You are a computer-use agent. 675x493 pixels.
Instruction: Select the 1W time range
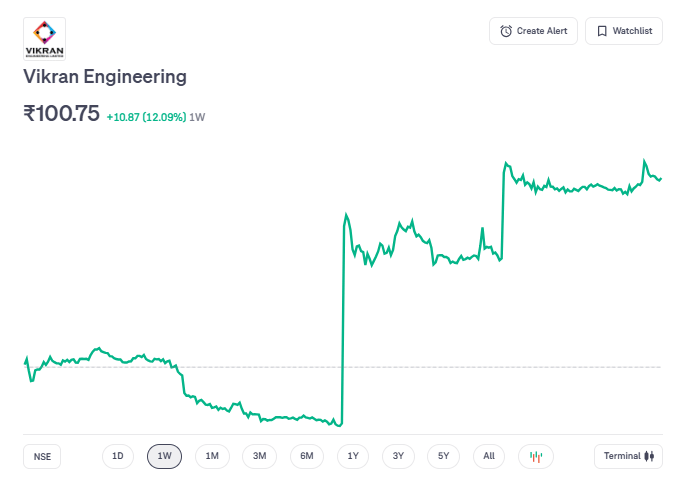[164, 456]
